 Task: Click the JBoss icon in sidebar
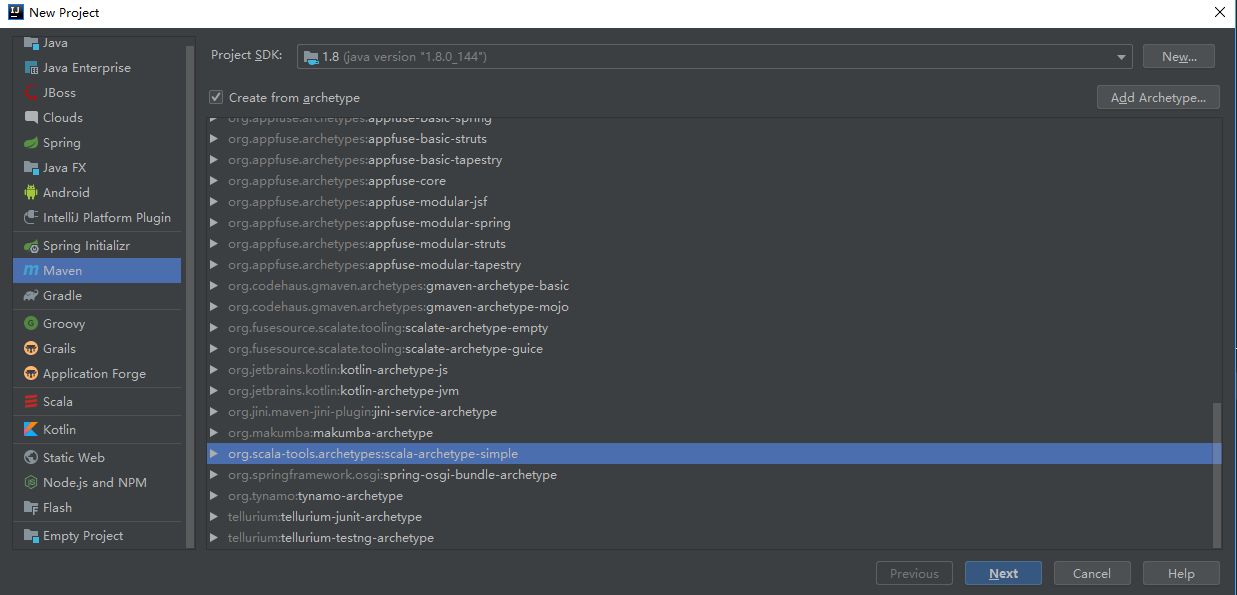point(30,93)
